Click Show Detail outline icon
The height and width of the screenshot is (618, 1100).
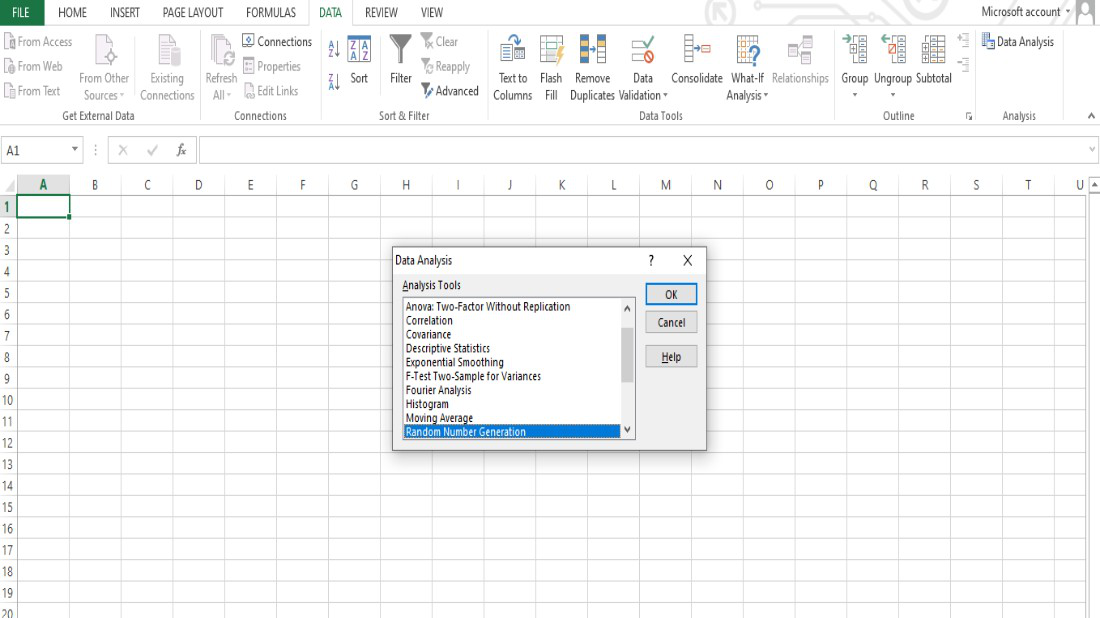point(963,41)
